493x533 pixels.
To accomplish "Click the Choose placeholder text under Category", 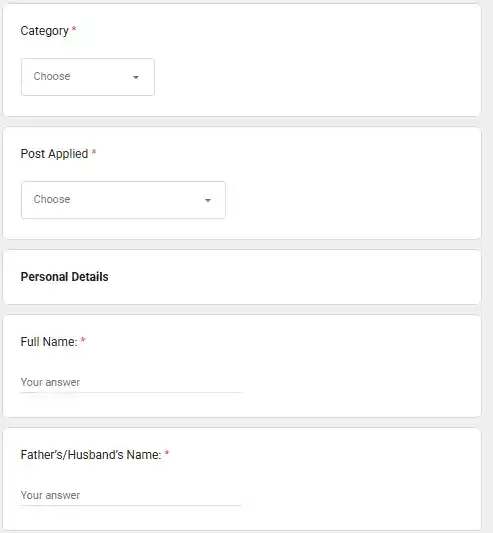I will 52,76.
